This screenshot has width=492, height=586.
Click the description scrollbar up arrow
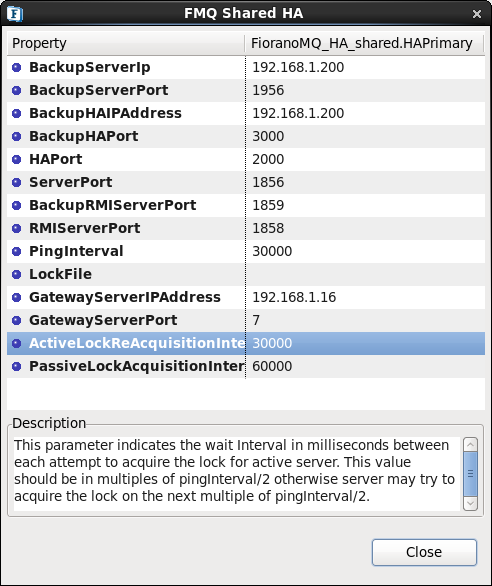(x=470, y=445)
